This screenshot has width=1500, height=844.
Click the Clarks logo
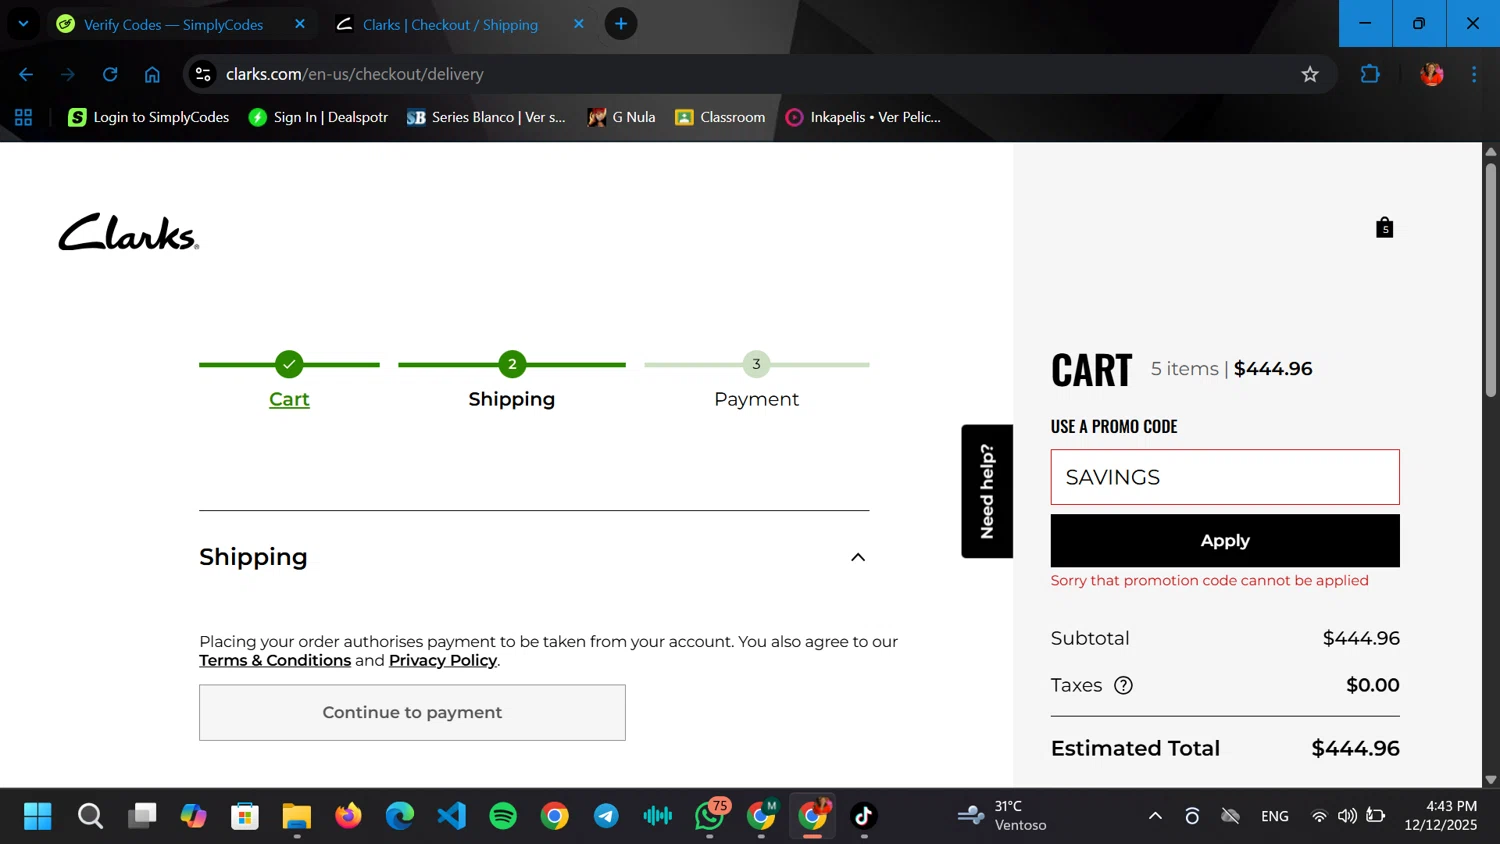click(129, 231)
